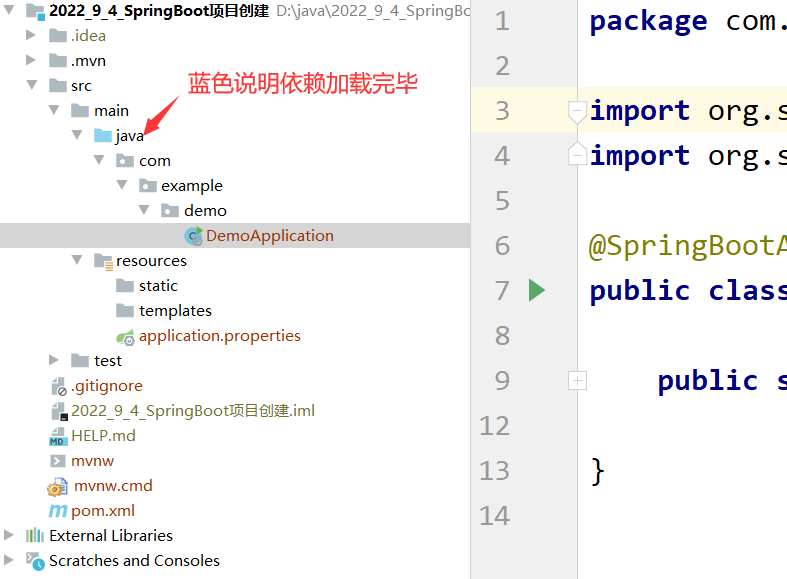Image resolution: width=787 pixels, height=579 pixels.
Task: Select the 2022_9_4_SpringBoot项目创建.iml file
Action: coord(193,410)
